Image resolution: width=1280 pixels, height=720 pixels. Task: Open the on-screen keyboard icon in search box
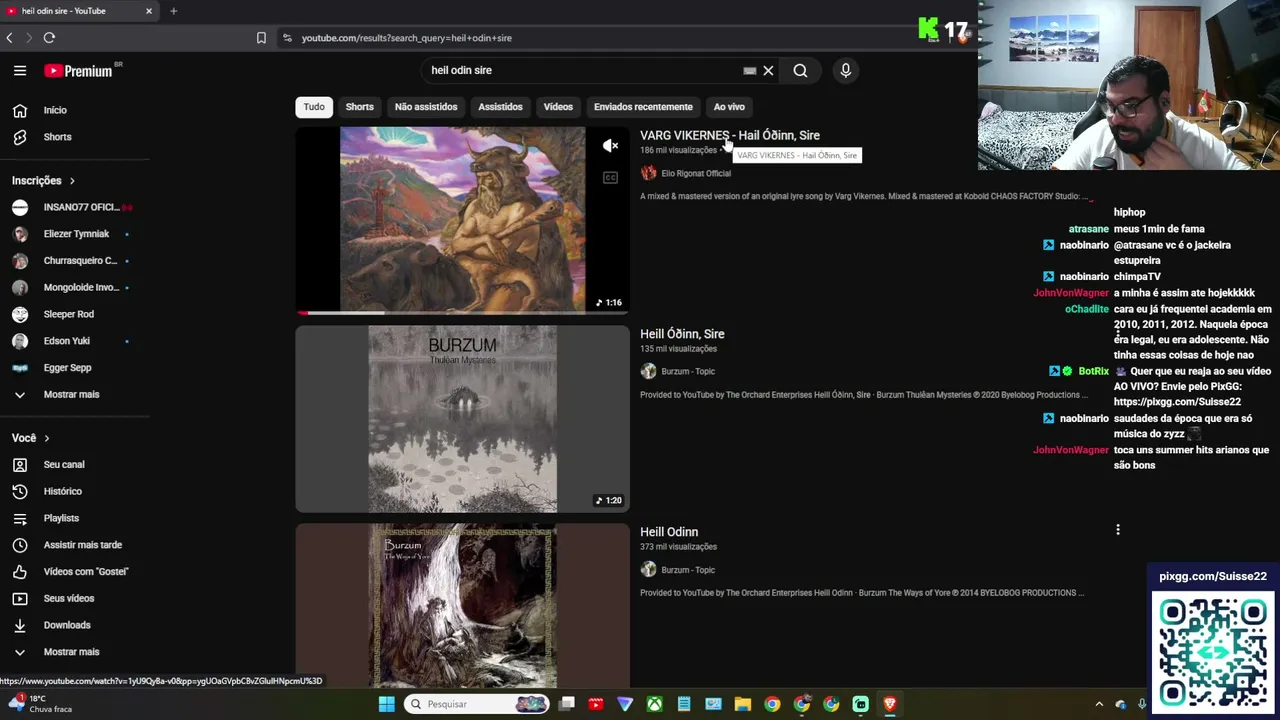click(750, 71)
